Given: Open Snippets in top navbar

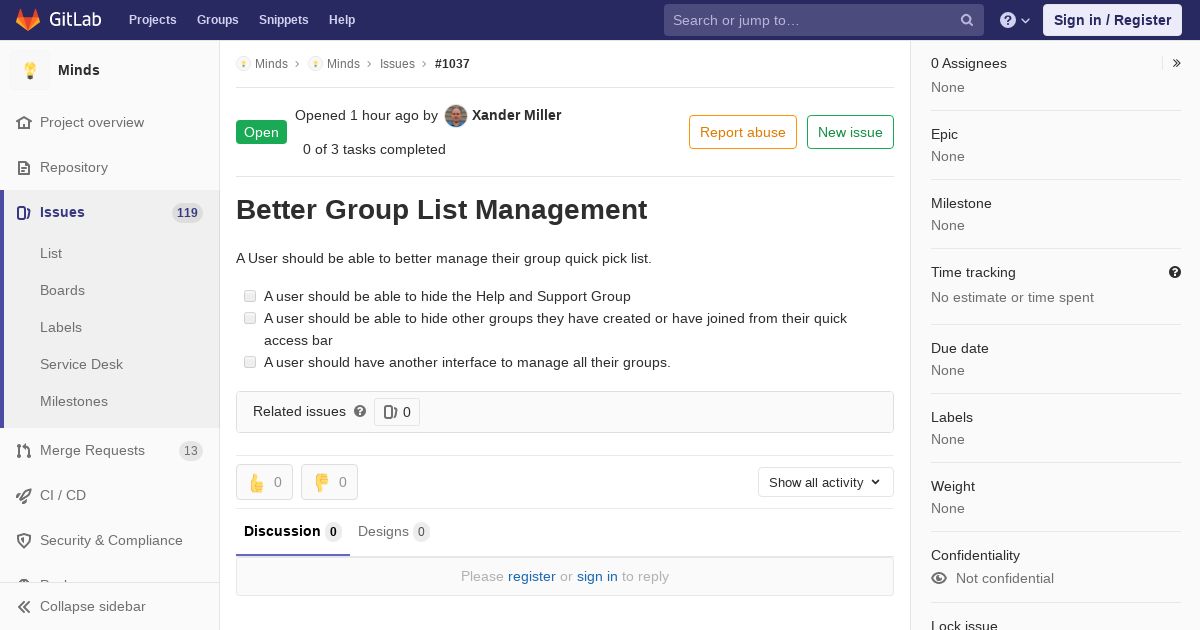Looking at the screenshot, I should tap(284, 20).
